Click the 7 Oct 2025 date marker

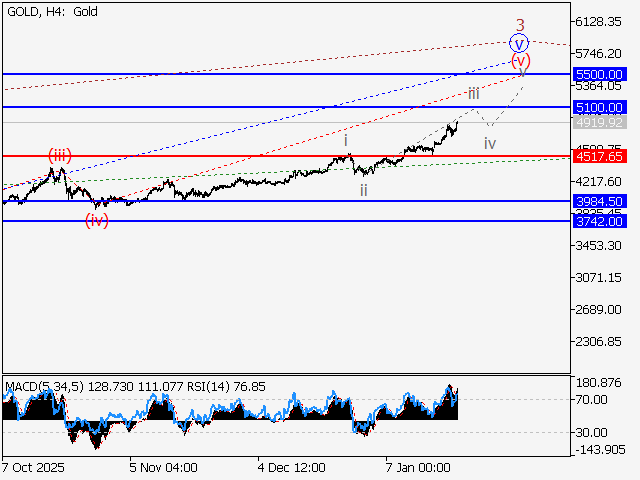(35, 467)
